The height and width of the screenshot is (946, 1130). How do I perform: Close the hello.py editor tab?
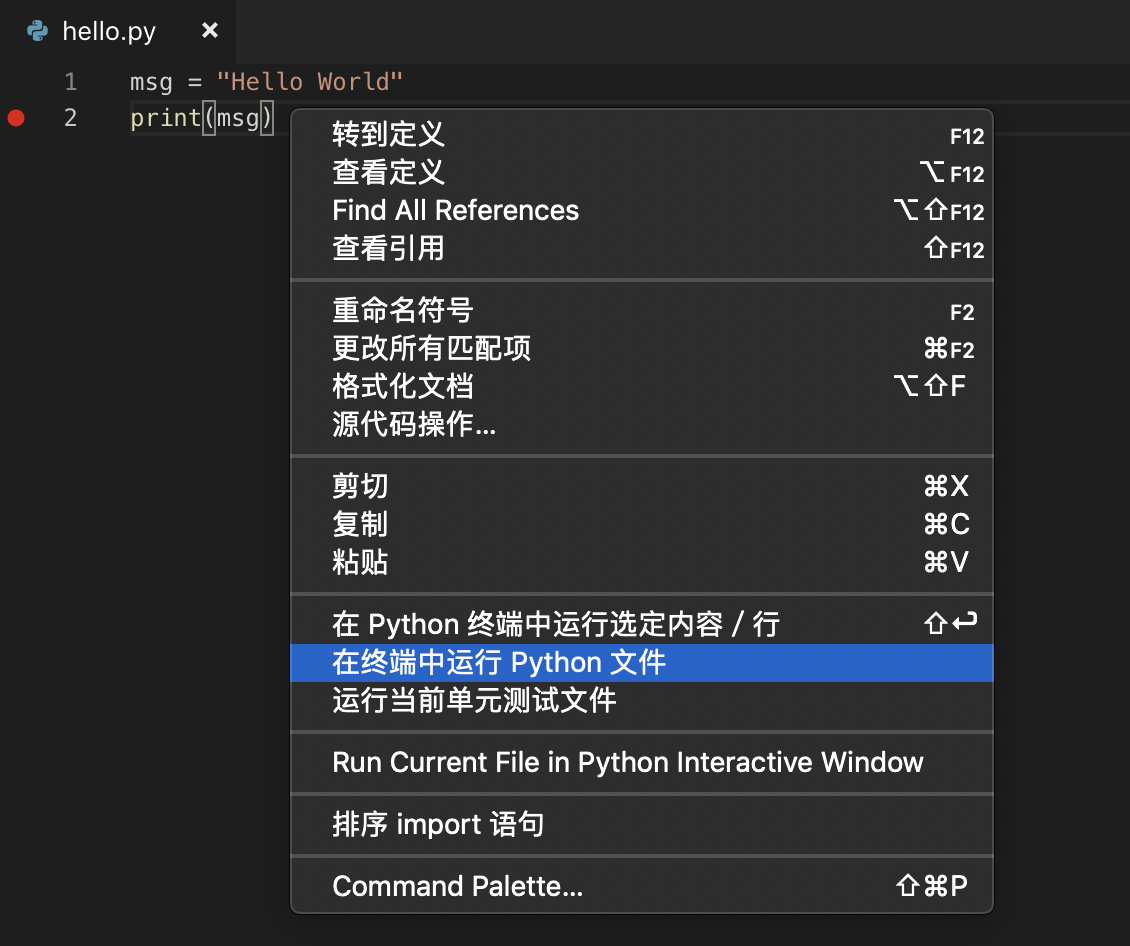click(x=210, y=30)
